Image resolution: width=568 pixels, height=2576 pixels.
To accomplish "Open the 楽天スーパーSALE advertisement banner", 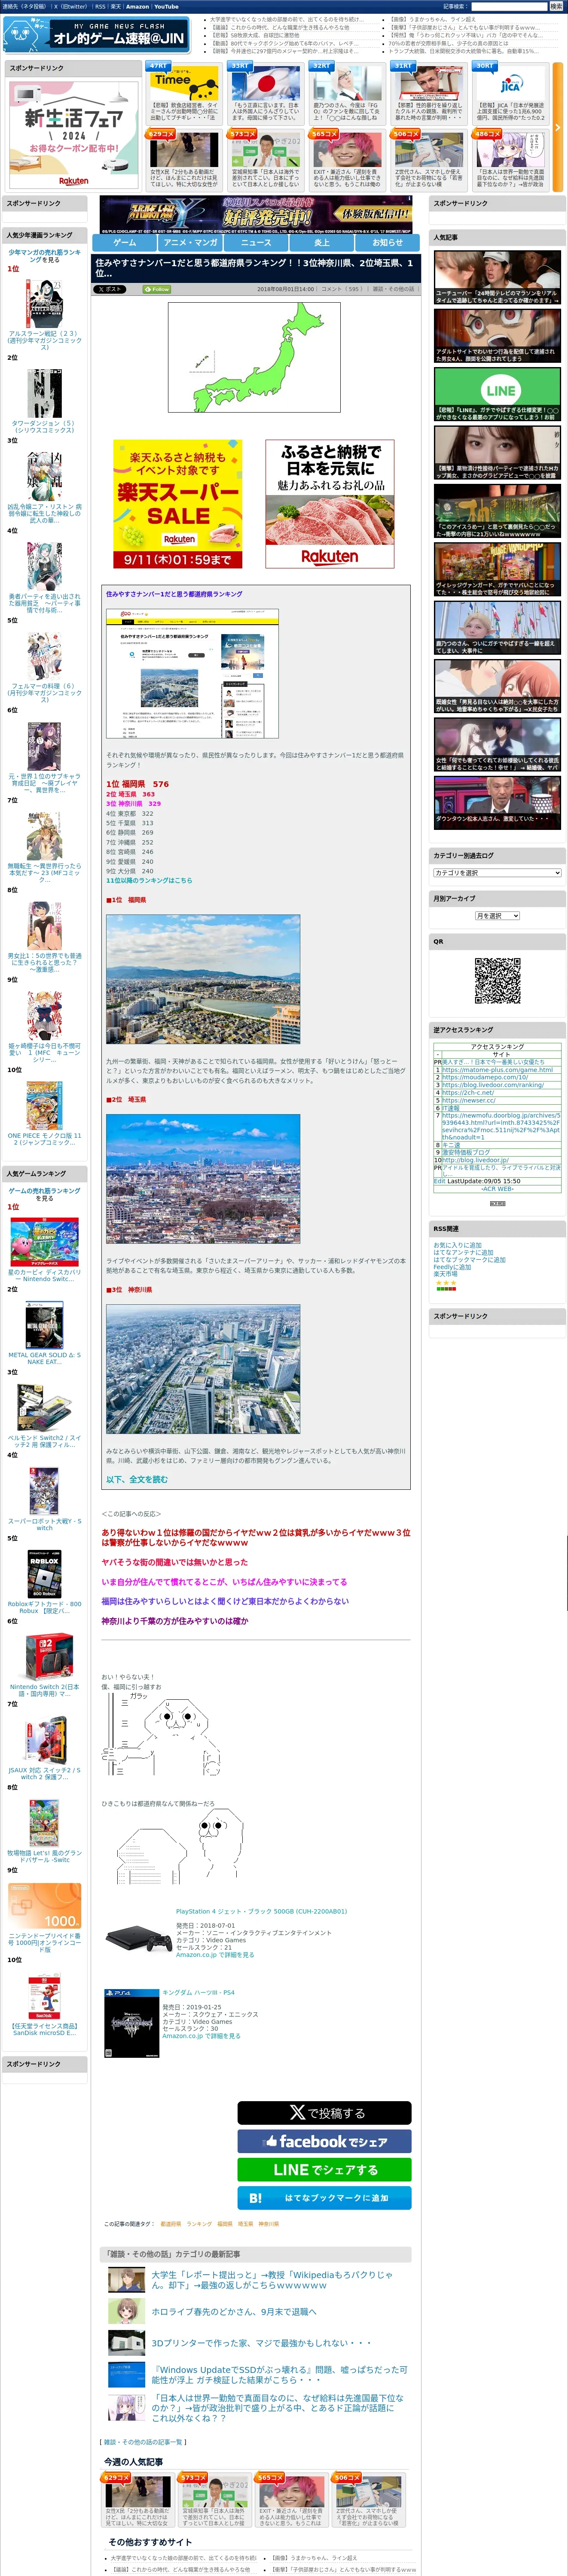I will tap(178, 504).
